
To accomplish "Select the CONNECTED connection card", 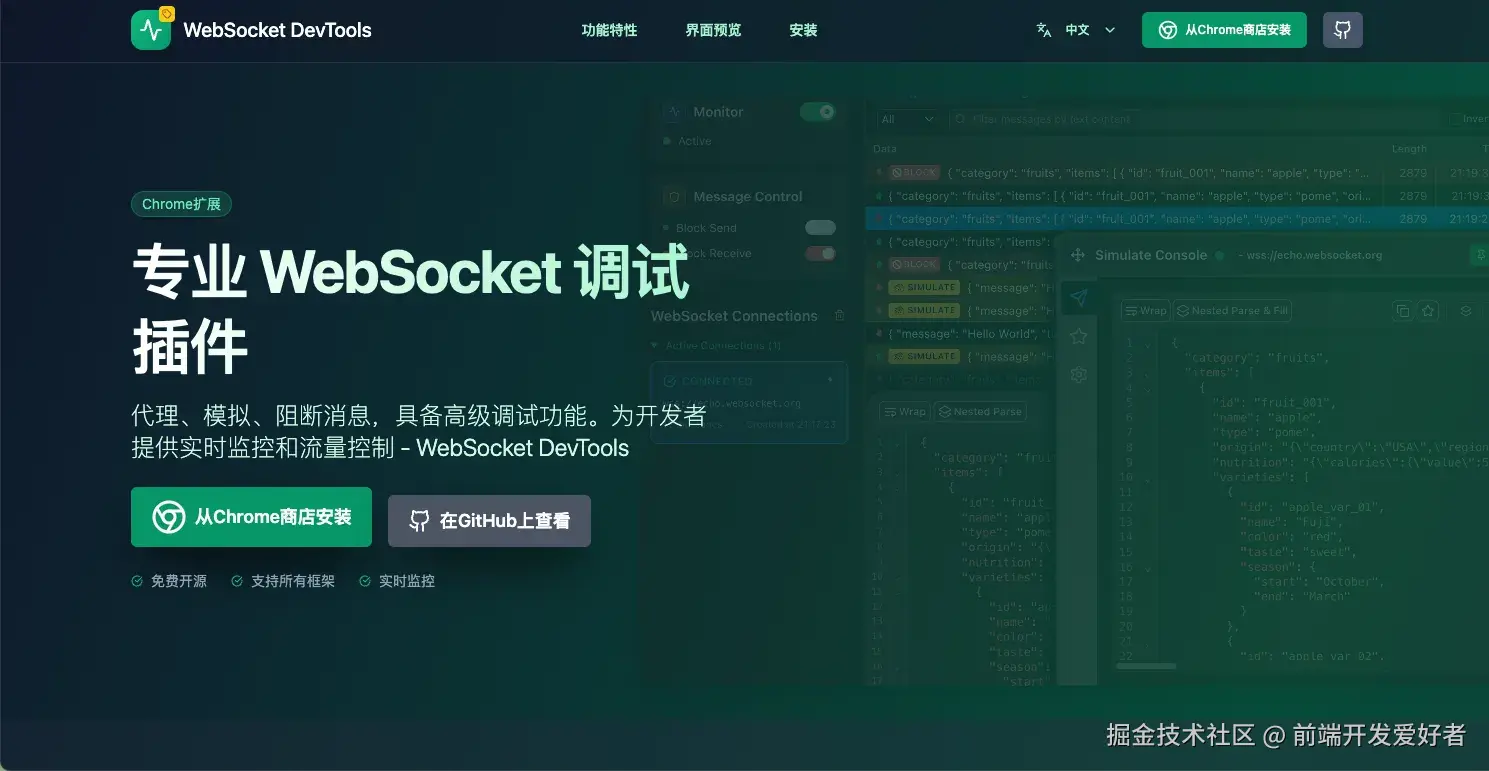I will [x=749, y=402].
